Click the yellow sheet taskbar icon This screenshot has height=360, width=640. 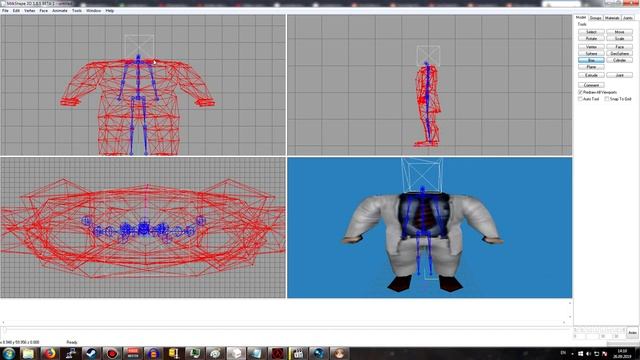pyautogui.click(x=174, y=353)
